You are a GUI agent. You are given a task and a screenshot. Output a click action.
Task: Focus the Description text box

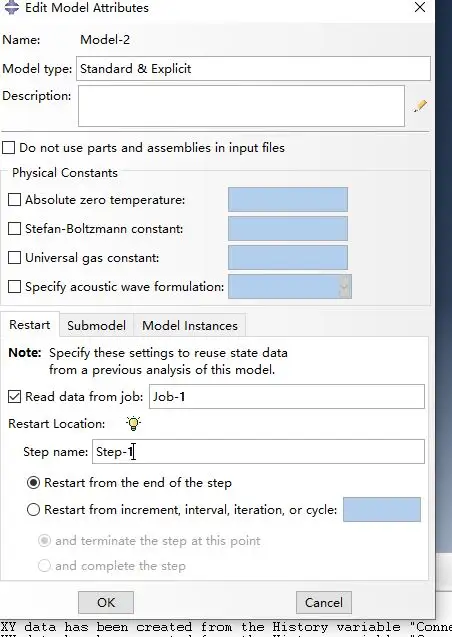click(x=241, y=106)
